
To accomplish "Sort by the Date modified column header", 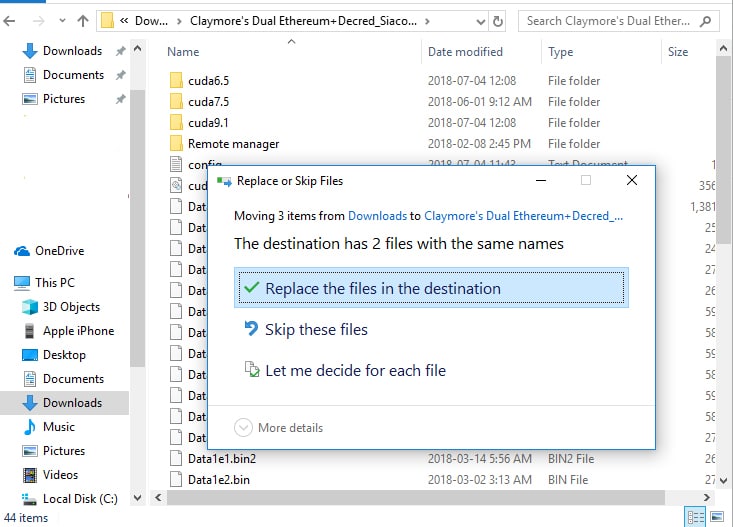I will coord(465,52).
